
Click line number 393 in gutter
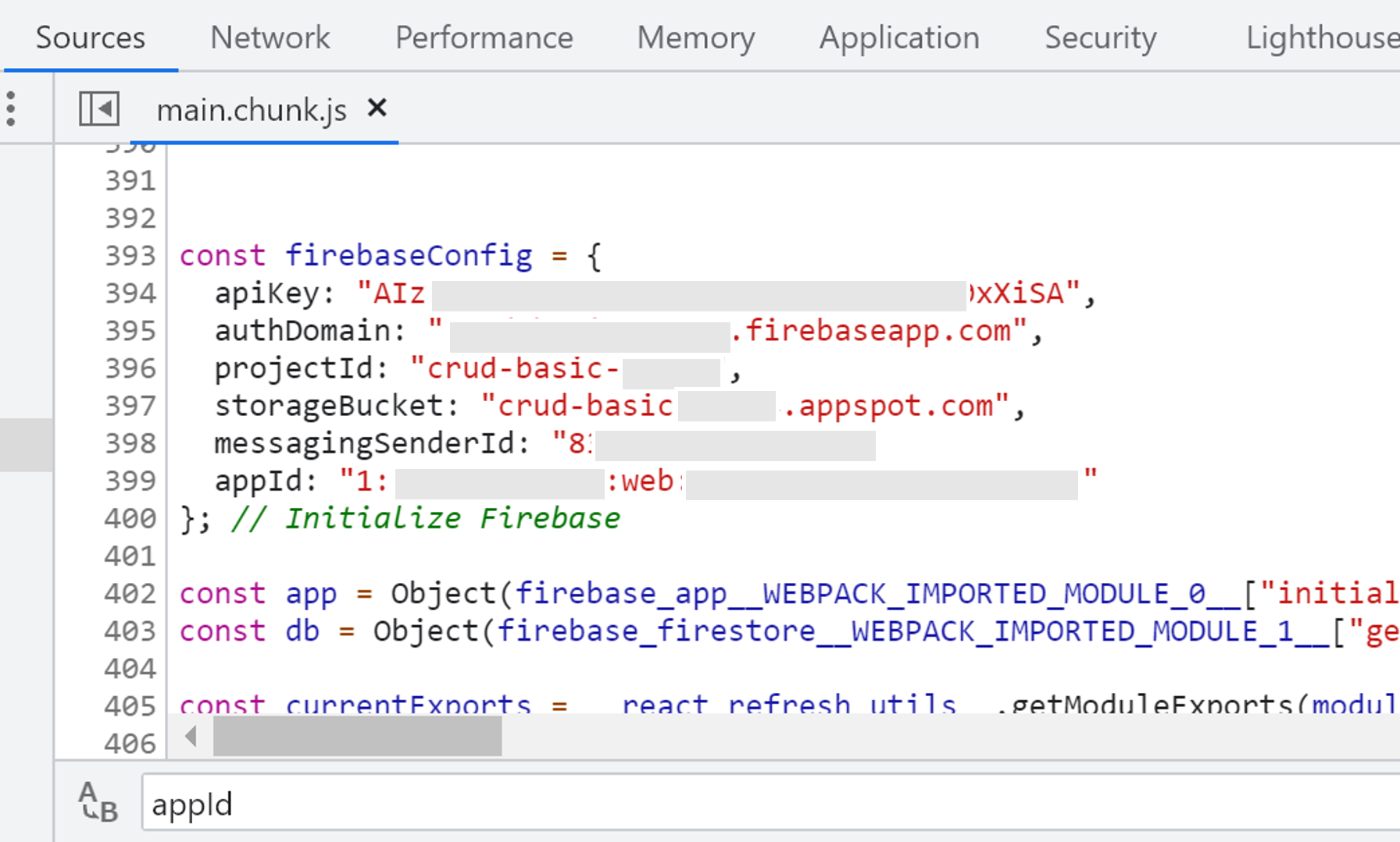pyautogui.click(x=130, y=256)
